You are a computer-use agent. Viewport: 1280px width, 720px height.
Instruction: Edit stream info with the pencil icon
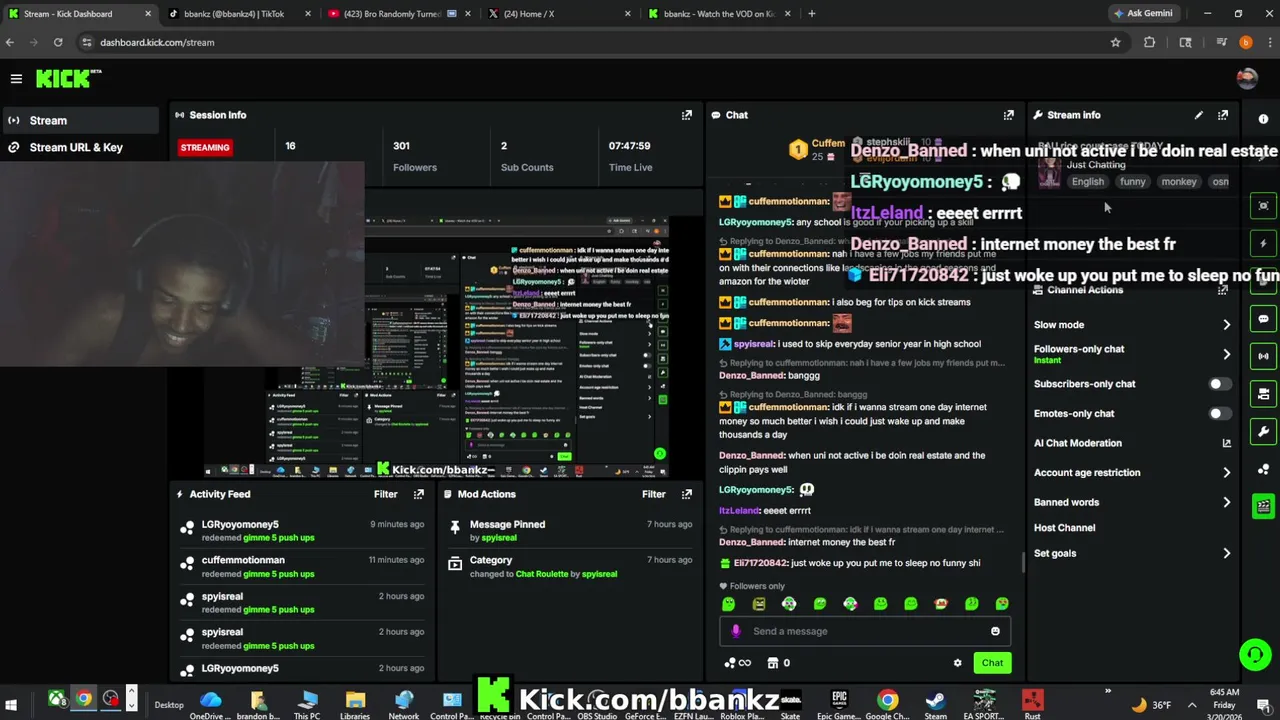click(x=1198, y=115)
